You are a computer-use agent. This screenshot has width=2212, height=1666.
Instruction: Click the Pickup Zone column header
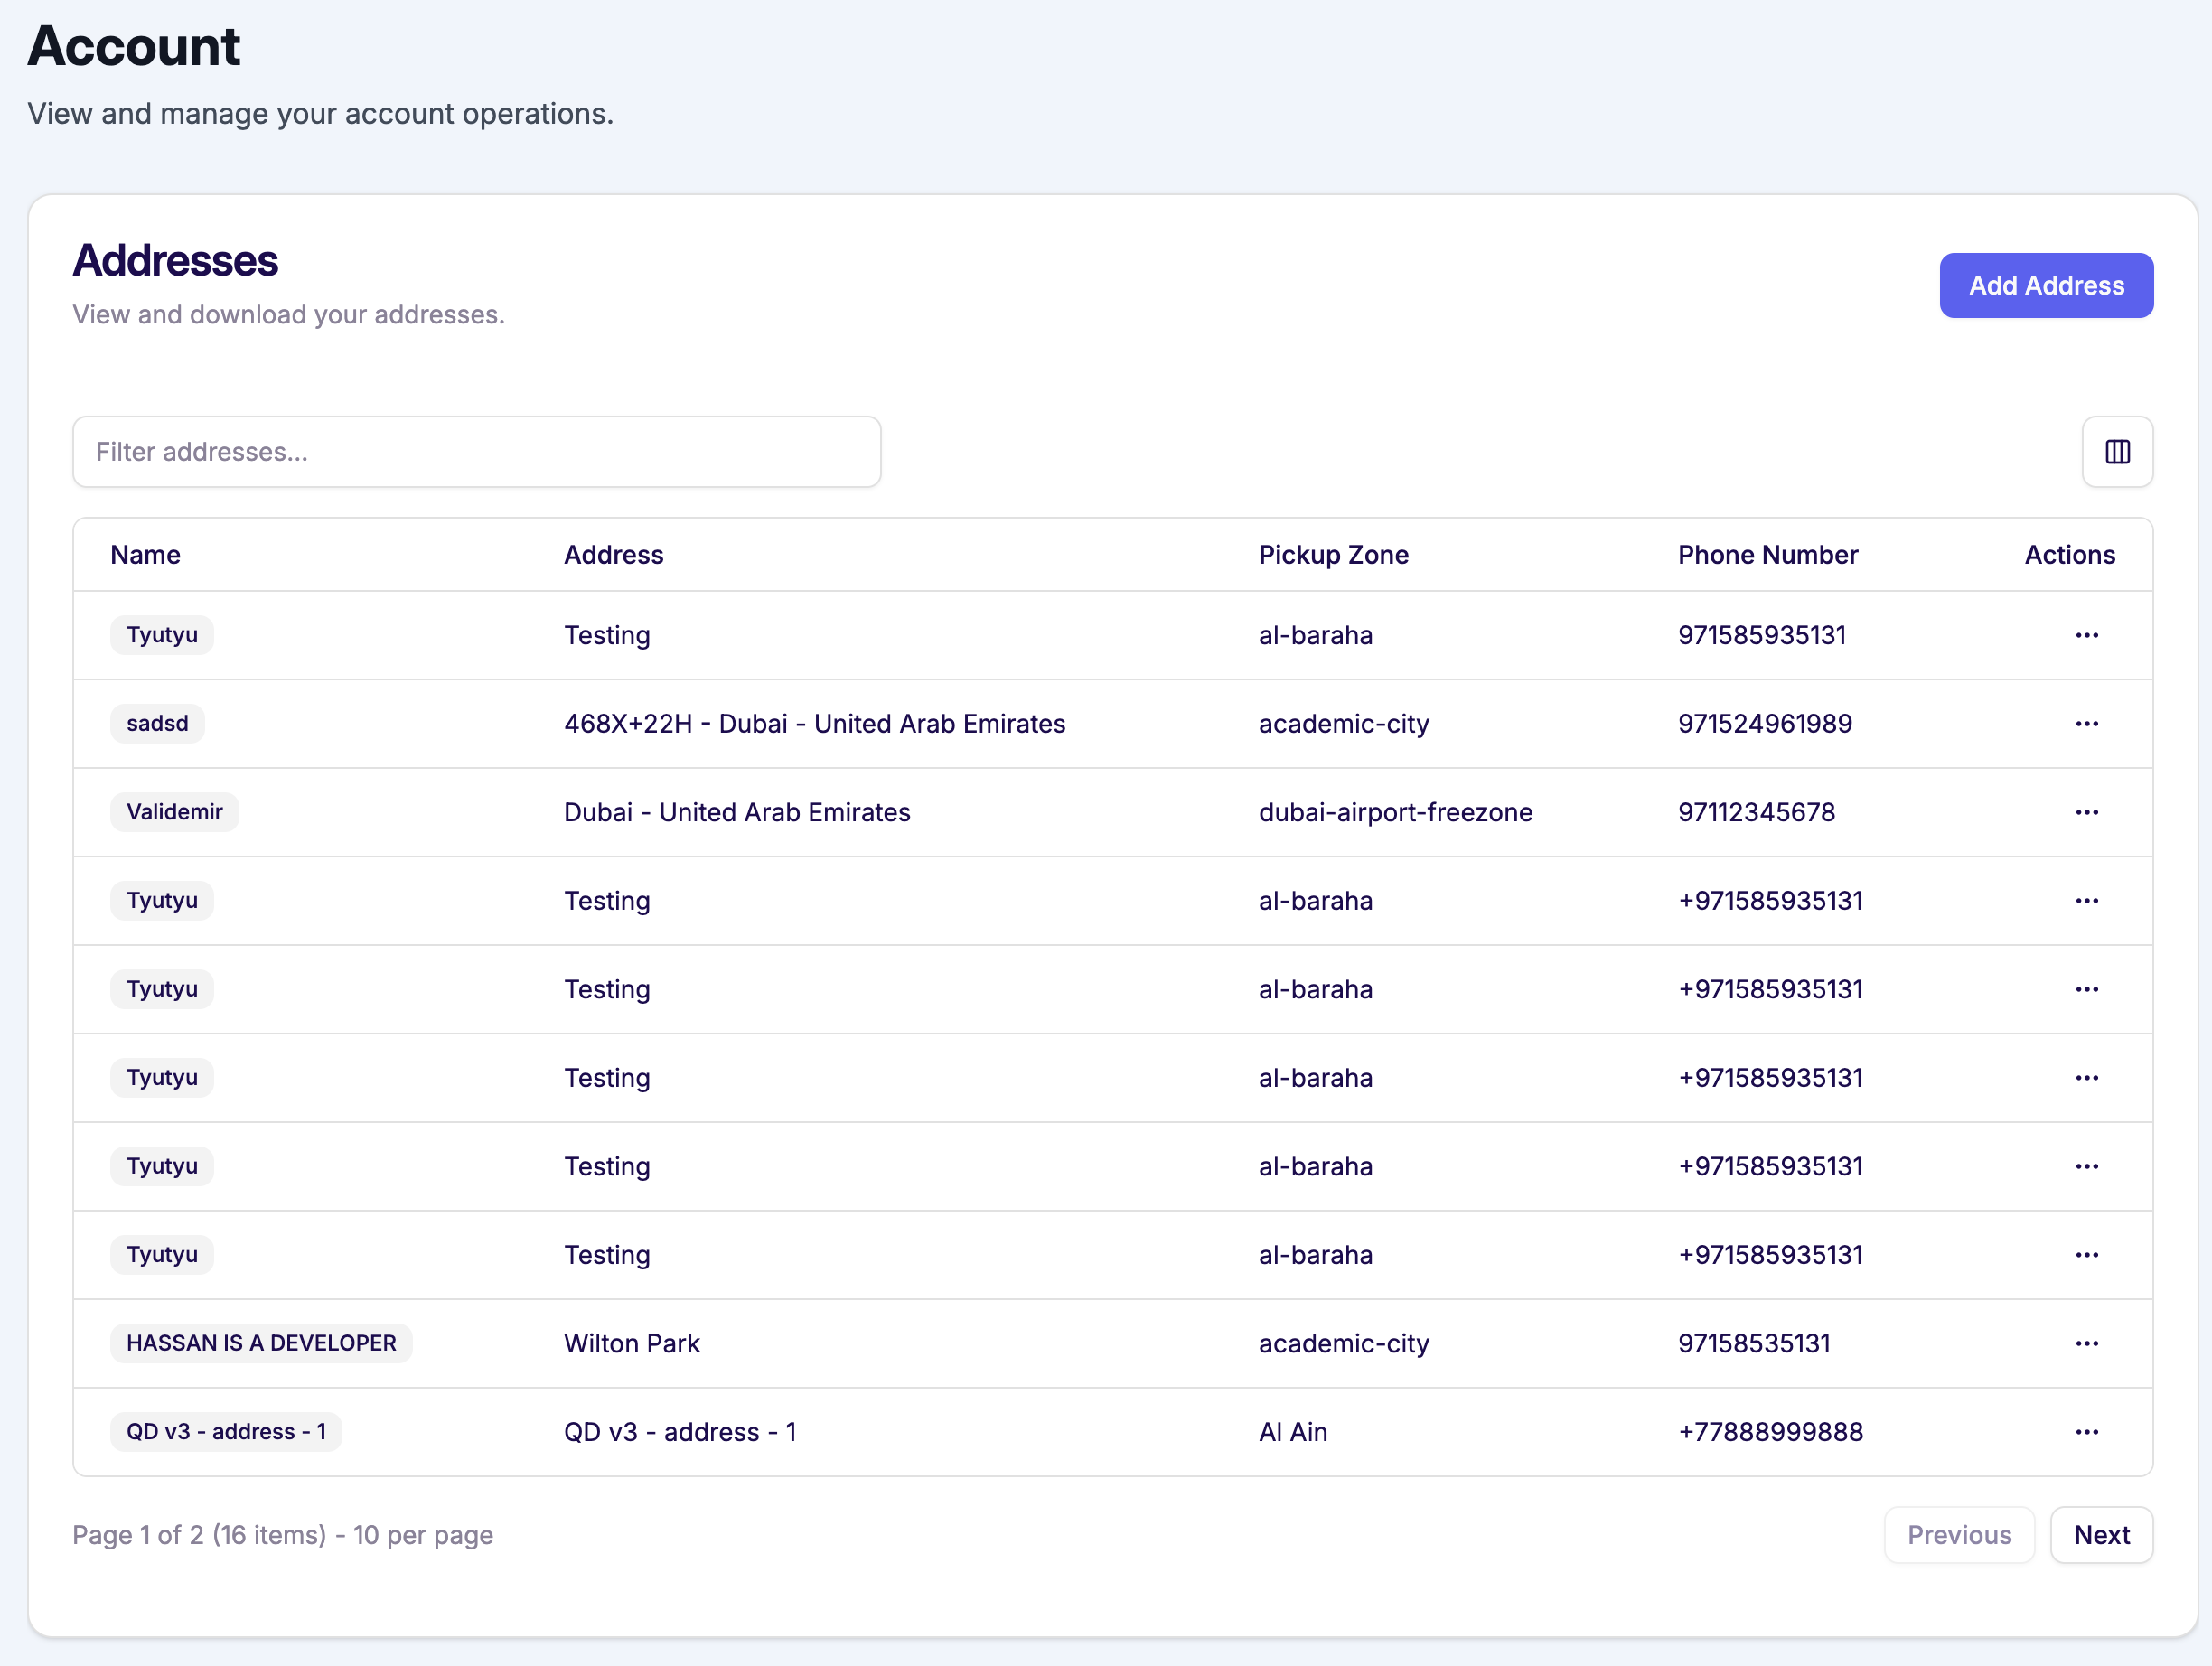(x=1332, y=555)
